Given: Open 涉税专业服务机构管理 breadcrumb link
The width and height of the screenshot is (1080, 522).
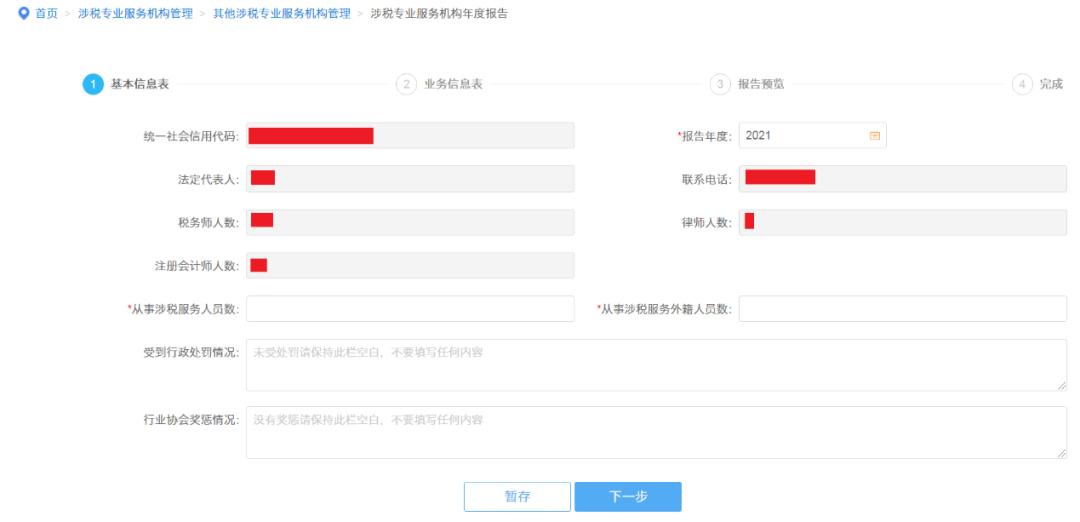Looking at the screenshot, I should coord(138,11).
